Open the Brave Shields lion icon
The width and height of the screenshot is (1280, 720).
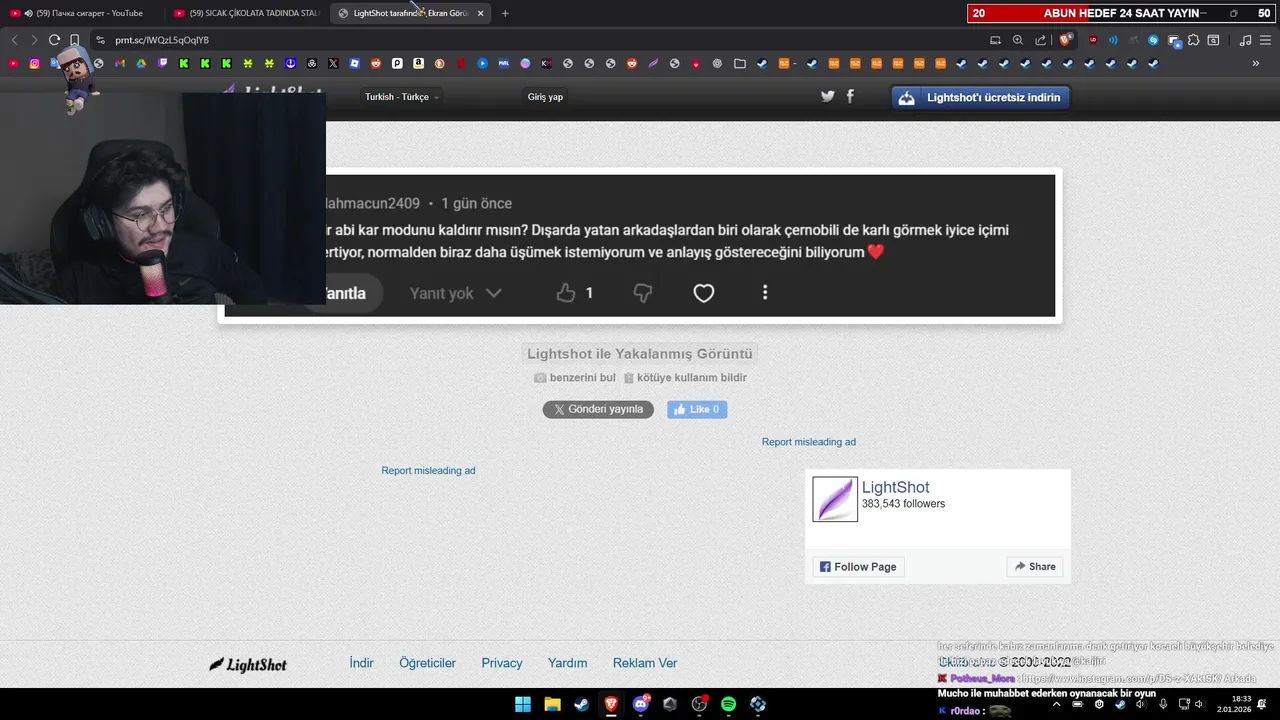tap(1066, 40)
